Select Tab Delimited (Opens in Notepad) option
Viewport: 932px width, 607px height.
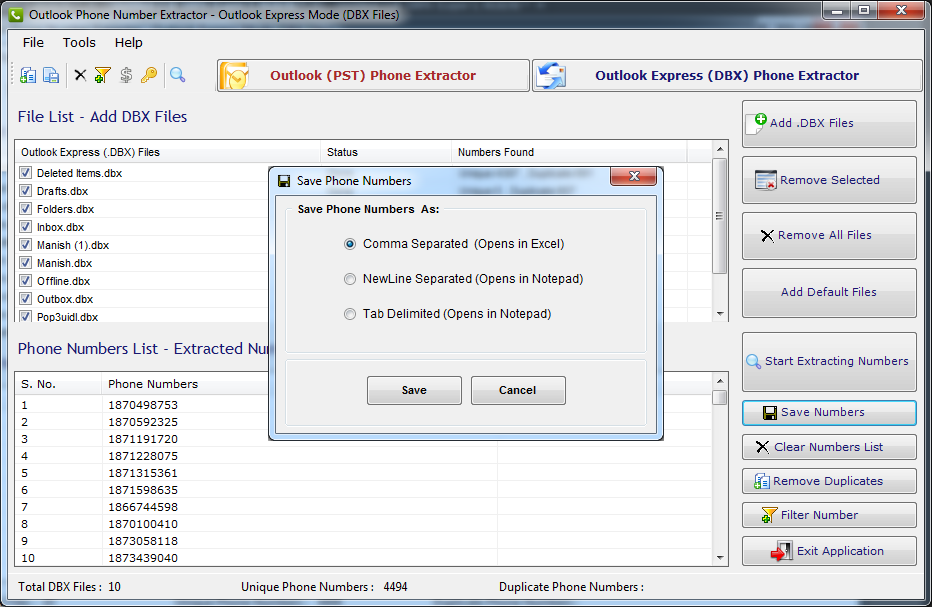pos(350,314)
